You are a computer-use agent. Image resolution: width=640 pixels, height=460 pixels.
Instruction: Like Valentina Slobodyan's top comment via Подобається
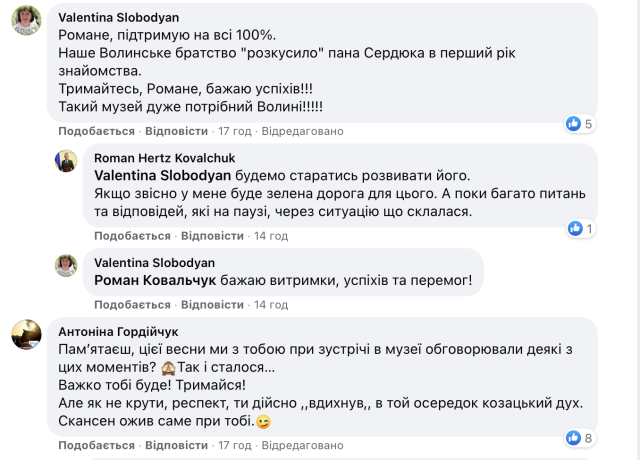(x=96, y=131)
